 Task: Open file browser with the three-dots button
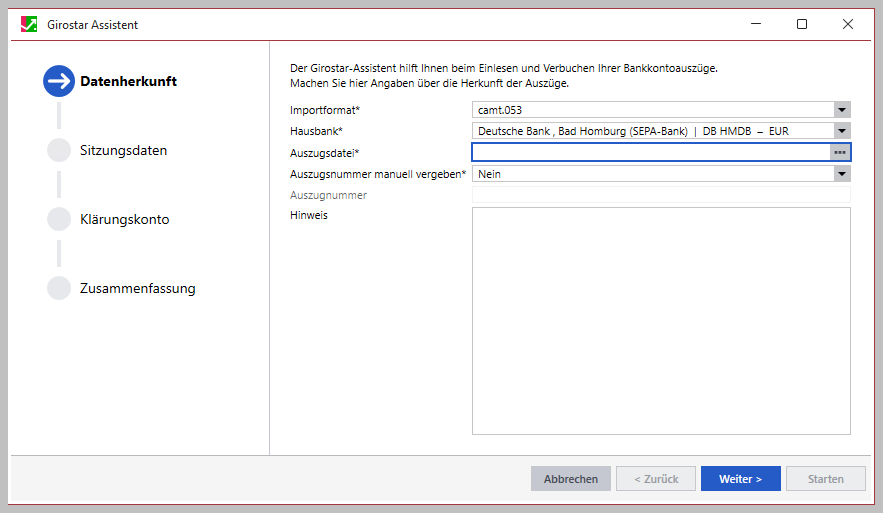point(840,152)
